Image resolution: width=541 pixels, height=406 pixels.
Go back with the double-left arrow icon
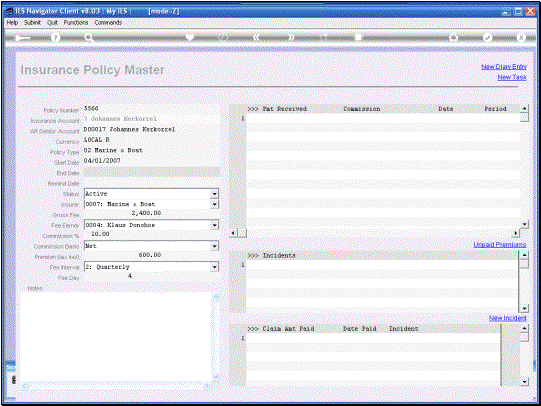[x=256, y=37]
